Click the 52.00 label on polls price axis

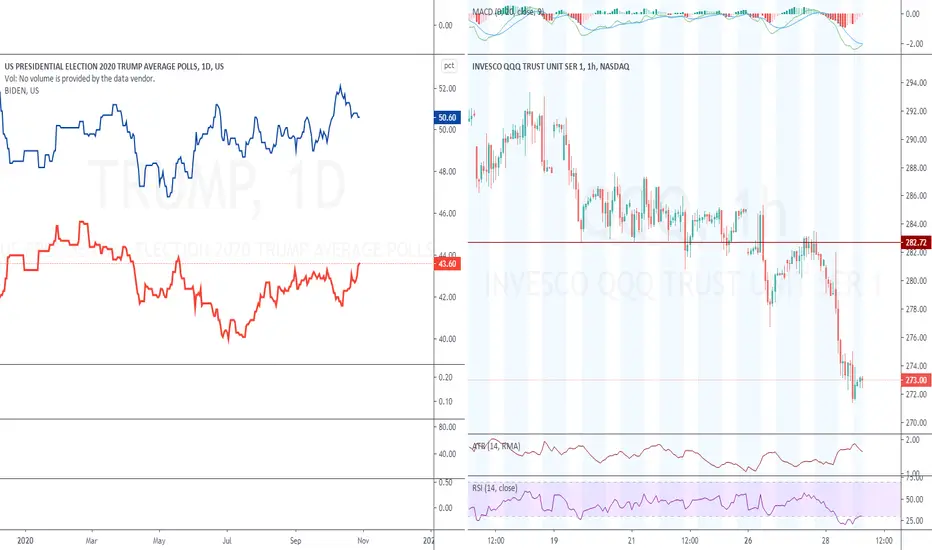coord(447,89)
